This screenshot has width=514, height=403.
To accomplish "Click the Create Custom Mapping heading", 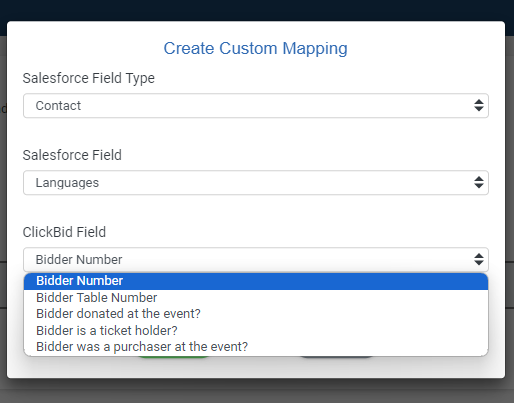I will [255, 49].
